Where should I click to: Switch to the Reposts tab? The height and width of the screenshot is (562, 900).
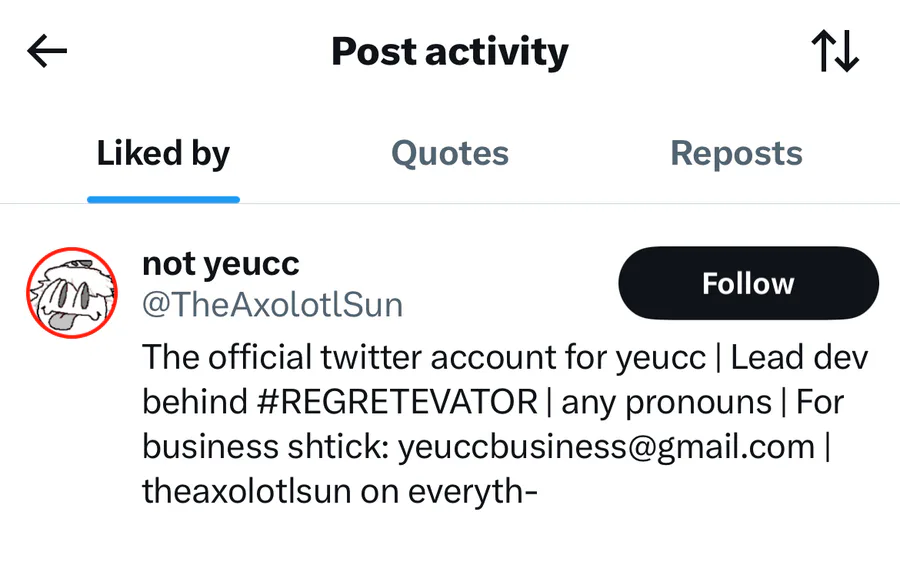point(736,153)
